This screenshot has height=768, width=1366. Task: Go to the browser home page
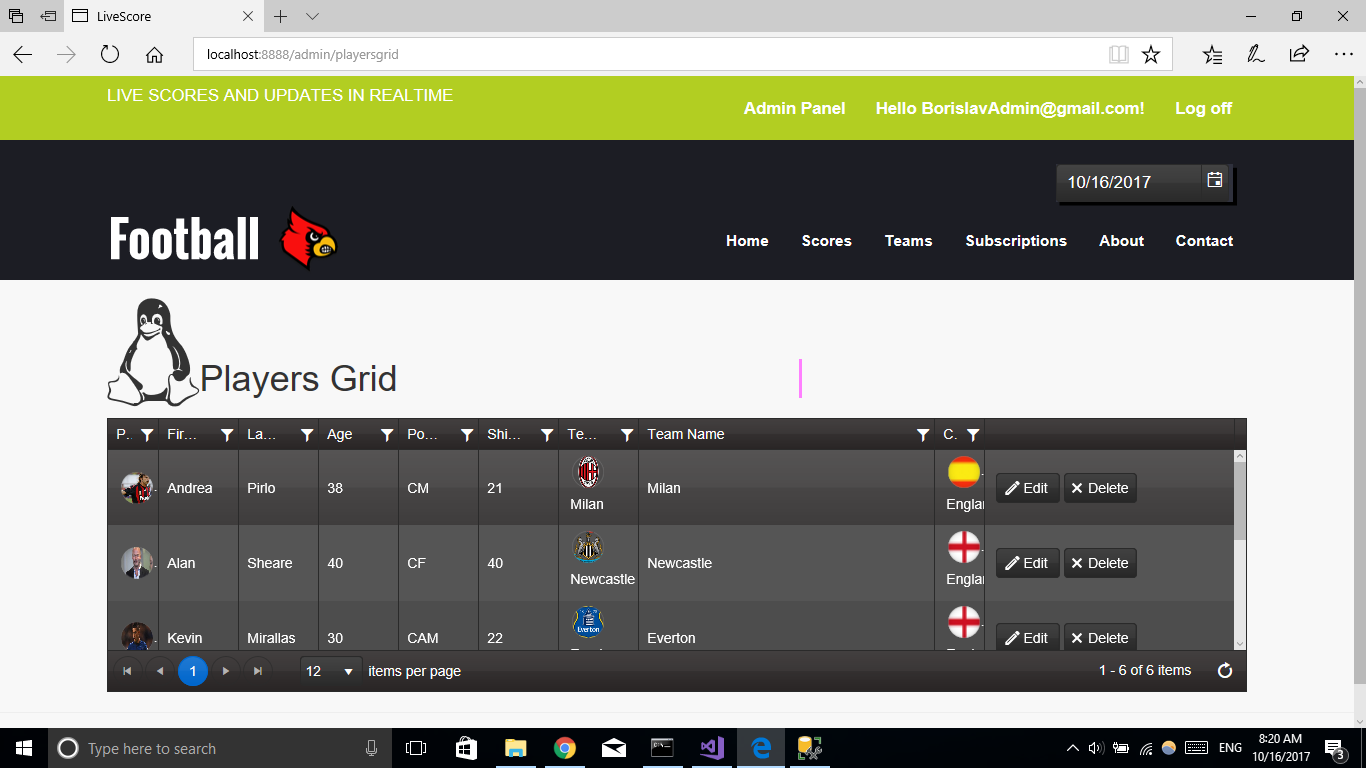(x=154, y=54)
